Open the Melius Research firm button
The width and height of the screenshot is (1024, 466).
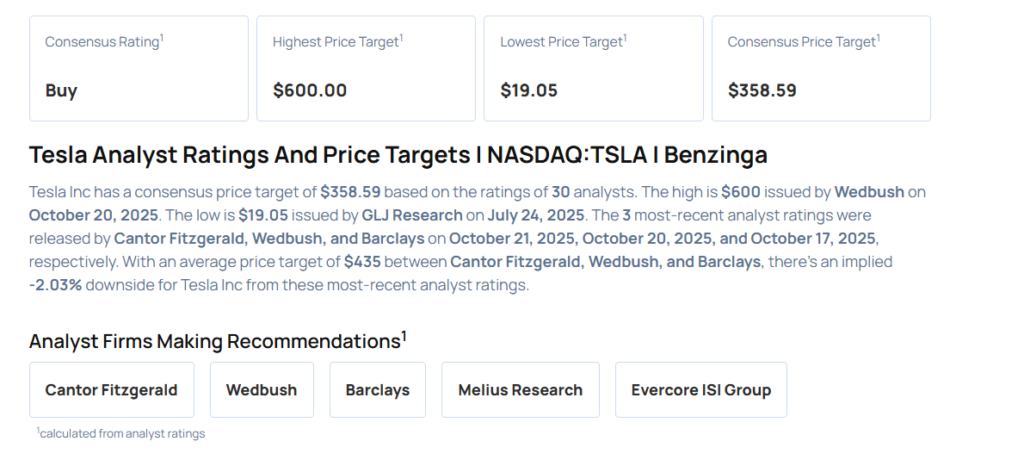pos(520,390)
